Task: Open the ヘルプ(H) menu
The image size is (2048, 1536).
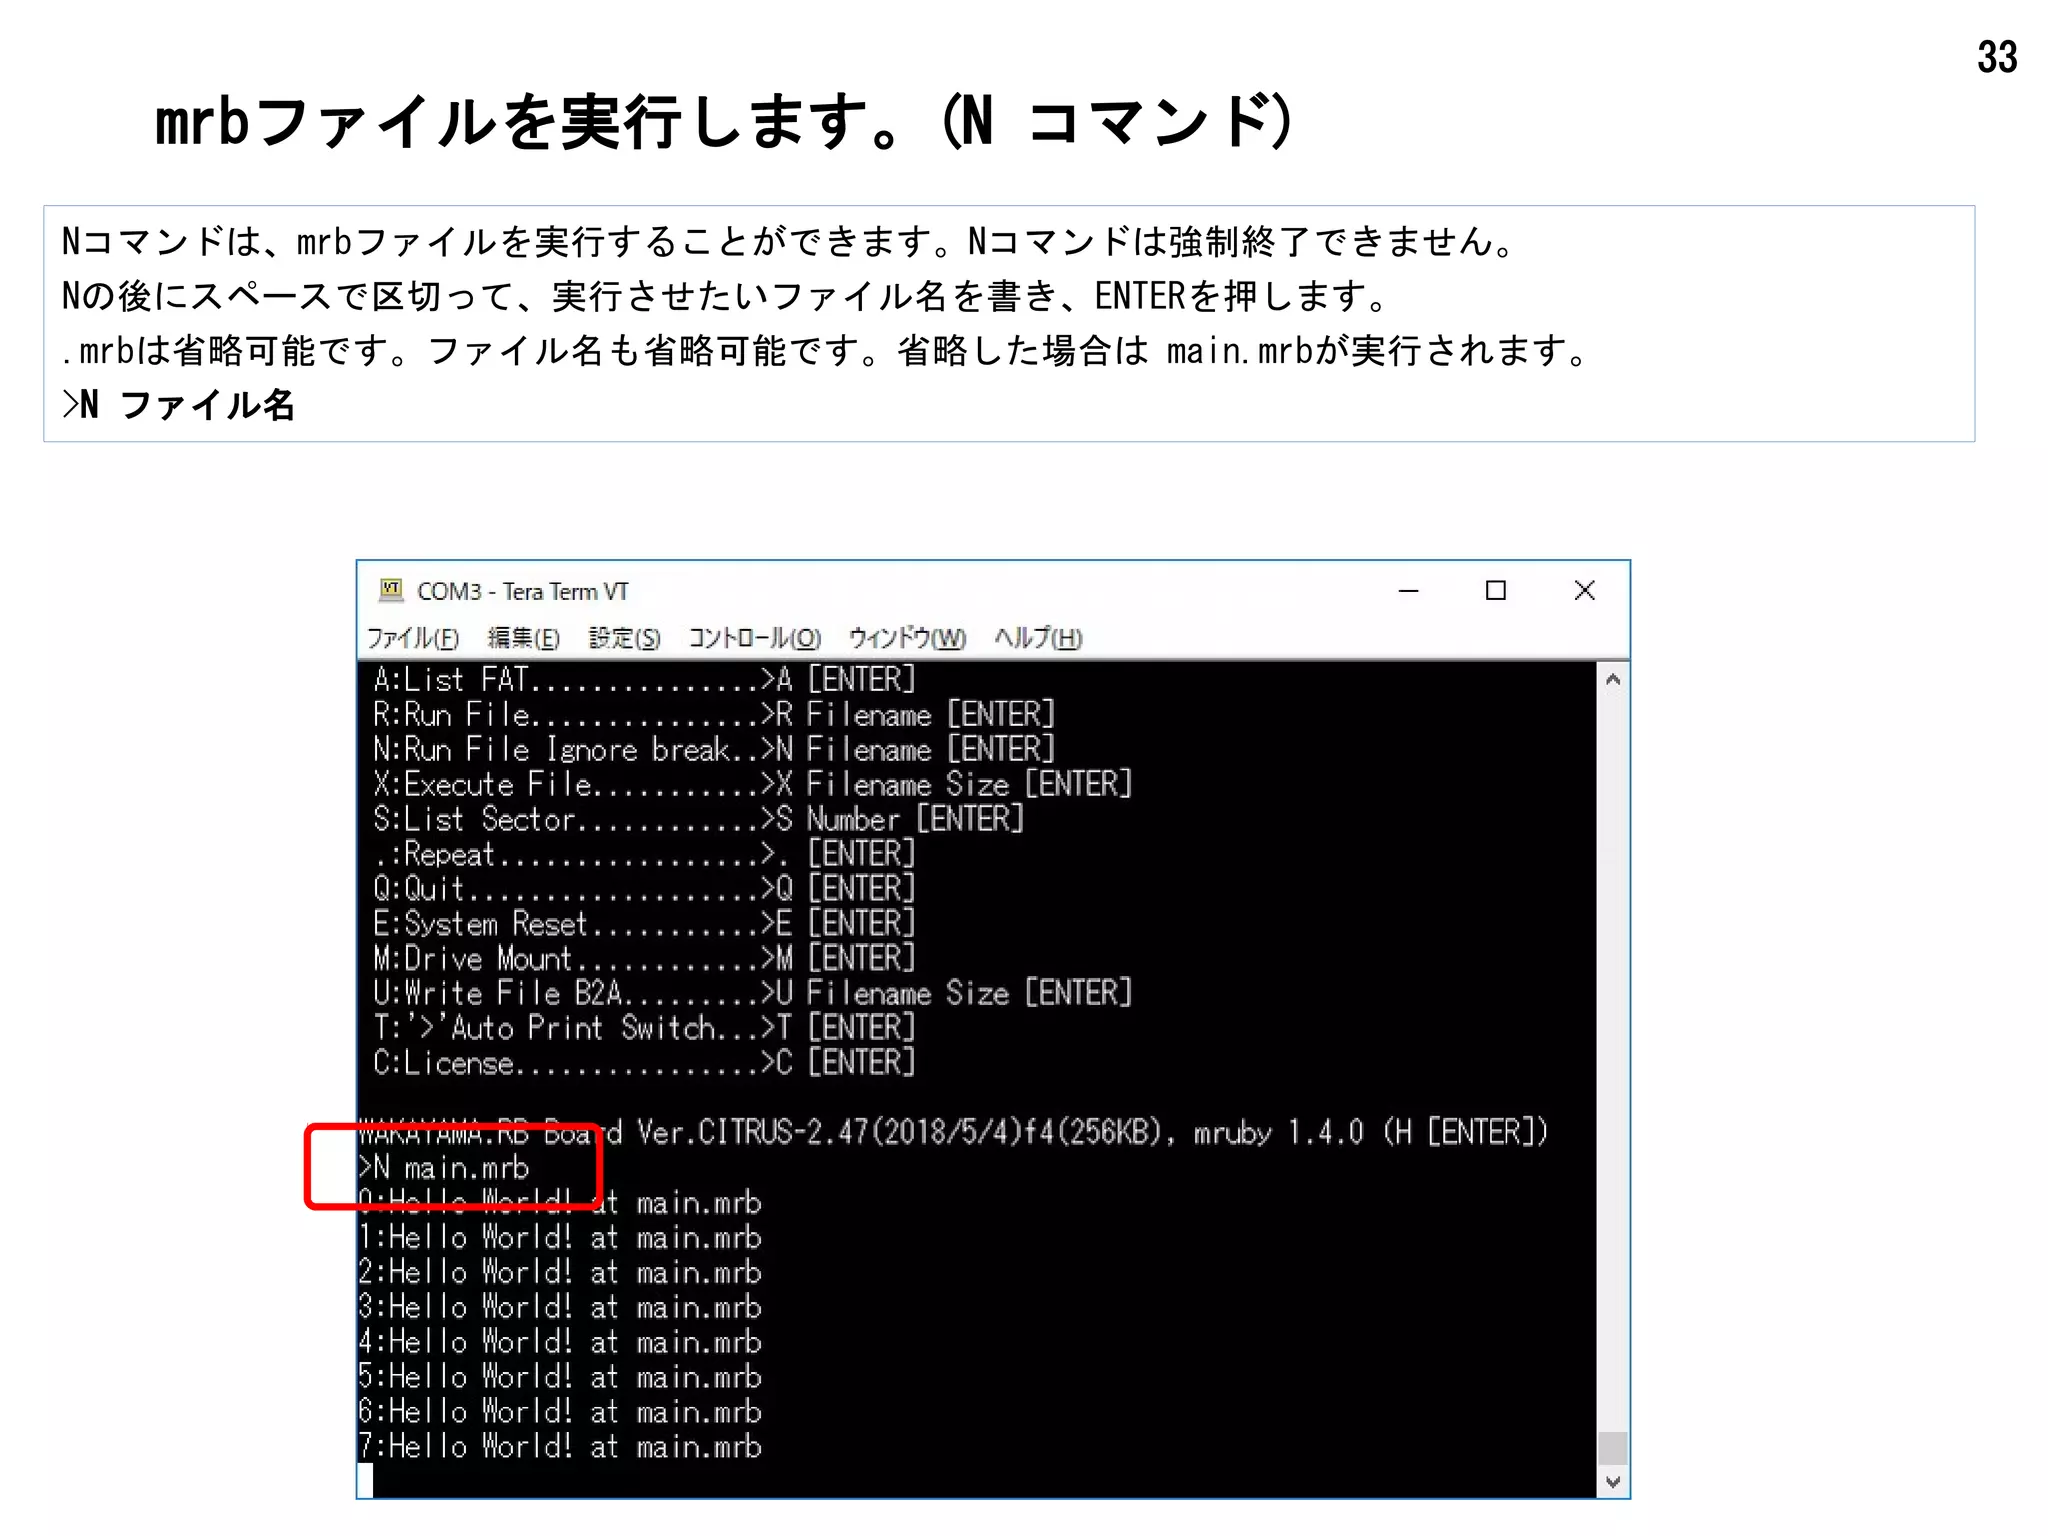Action: click(1038, 638)
